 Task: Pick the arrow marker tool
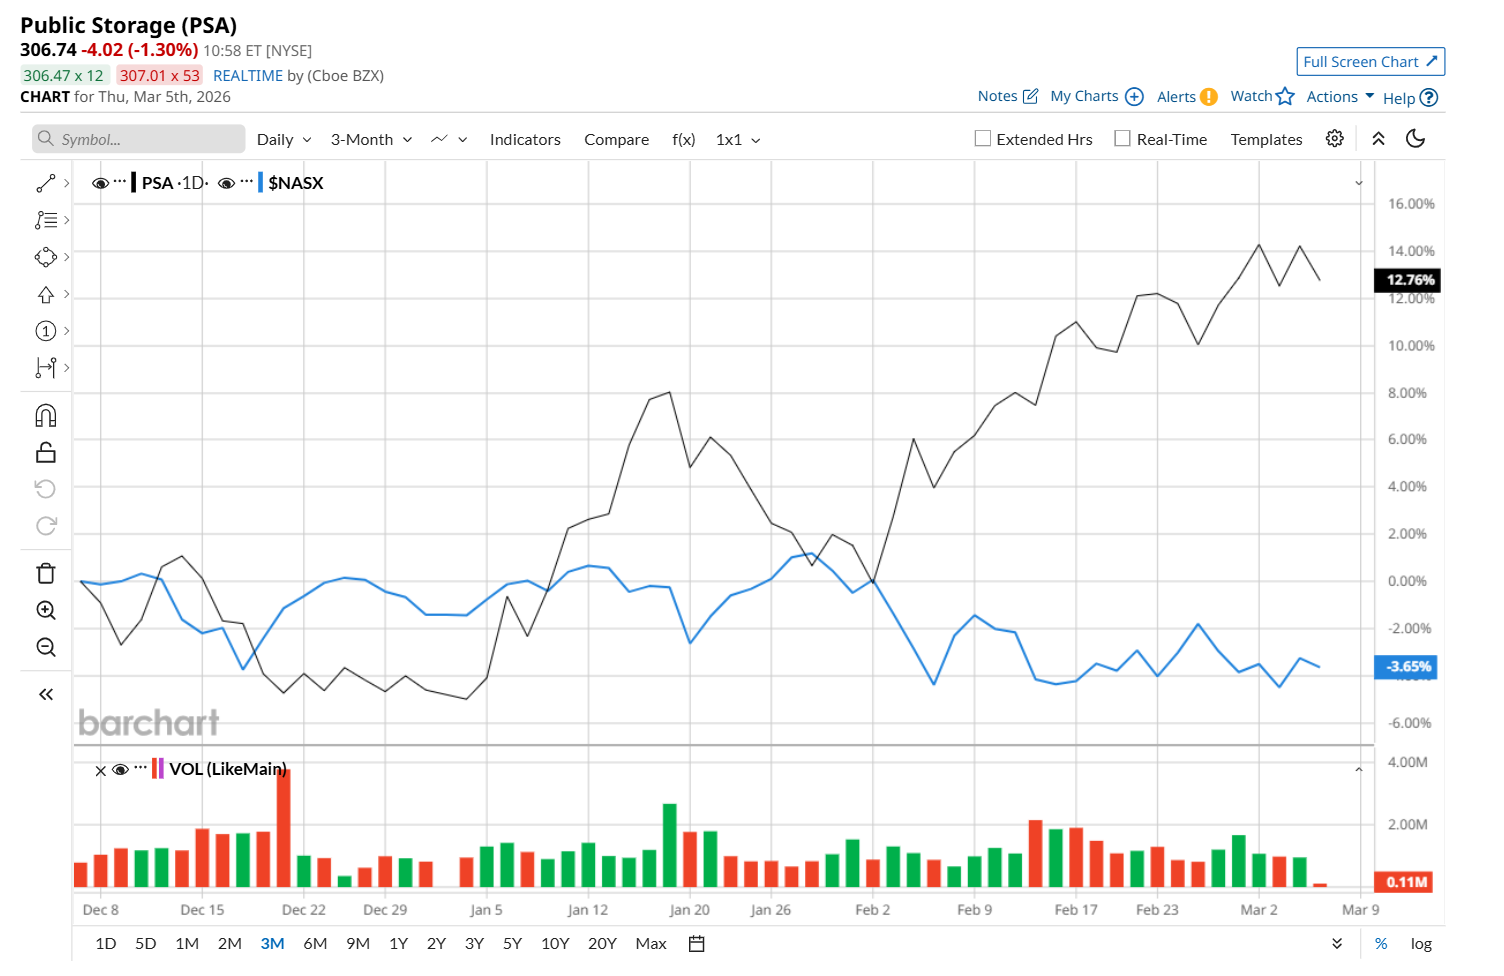[46, 294]
